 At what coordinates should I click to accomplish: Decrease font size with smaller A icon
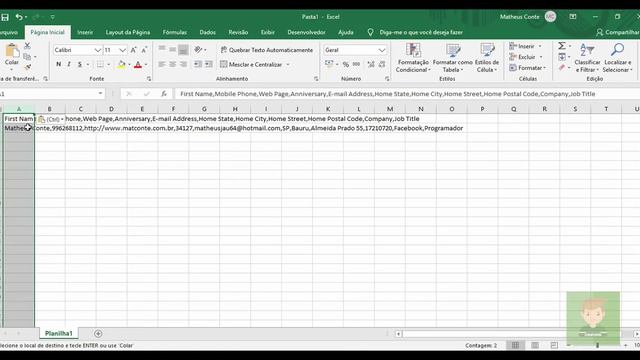[144, 50]
